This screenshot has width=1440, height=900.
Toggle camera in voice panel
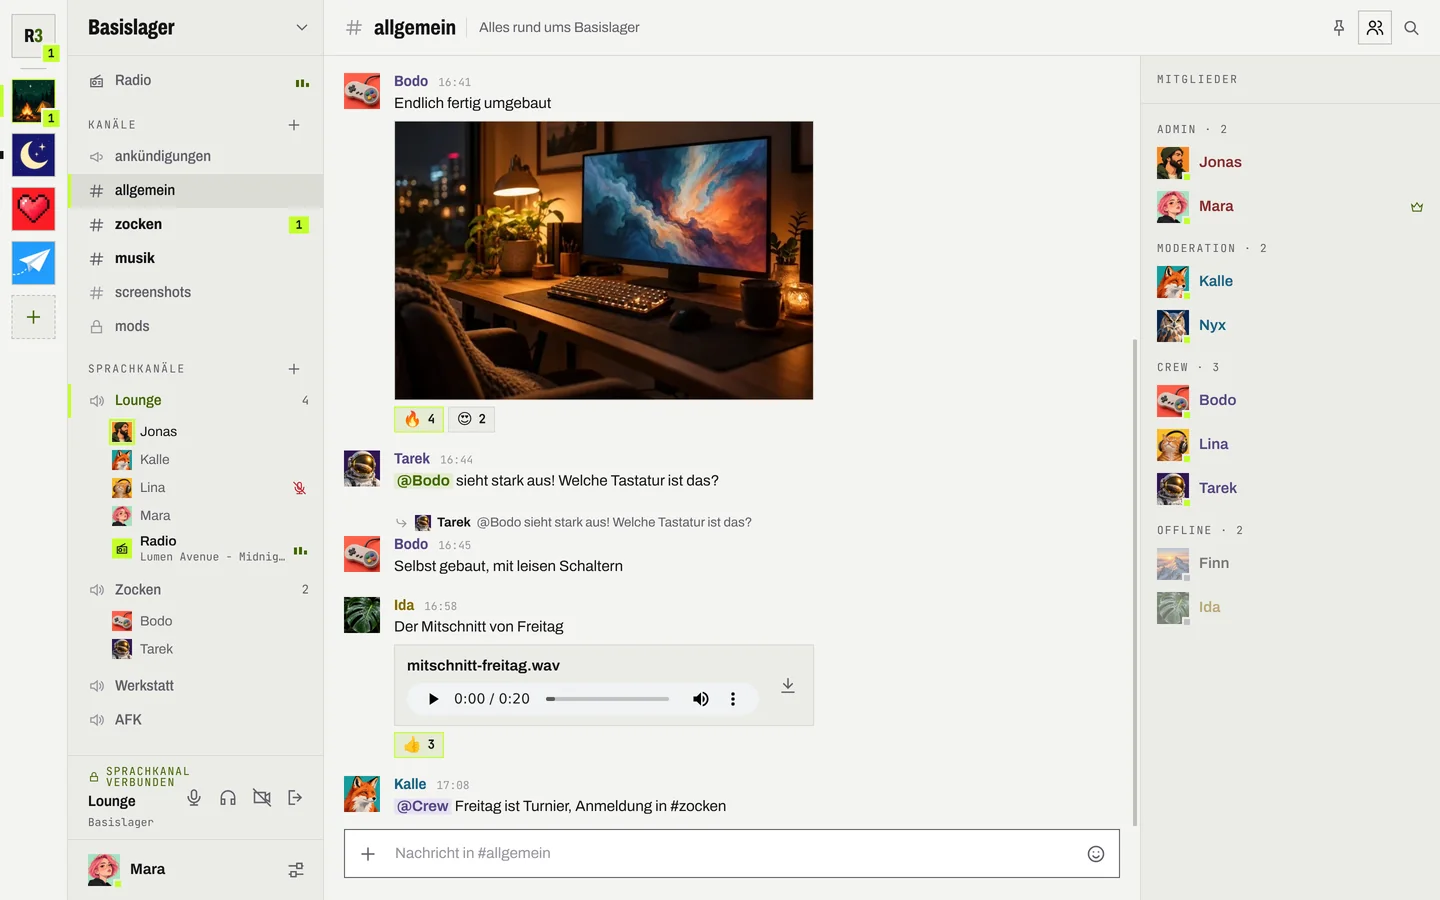[262, 797]
